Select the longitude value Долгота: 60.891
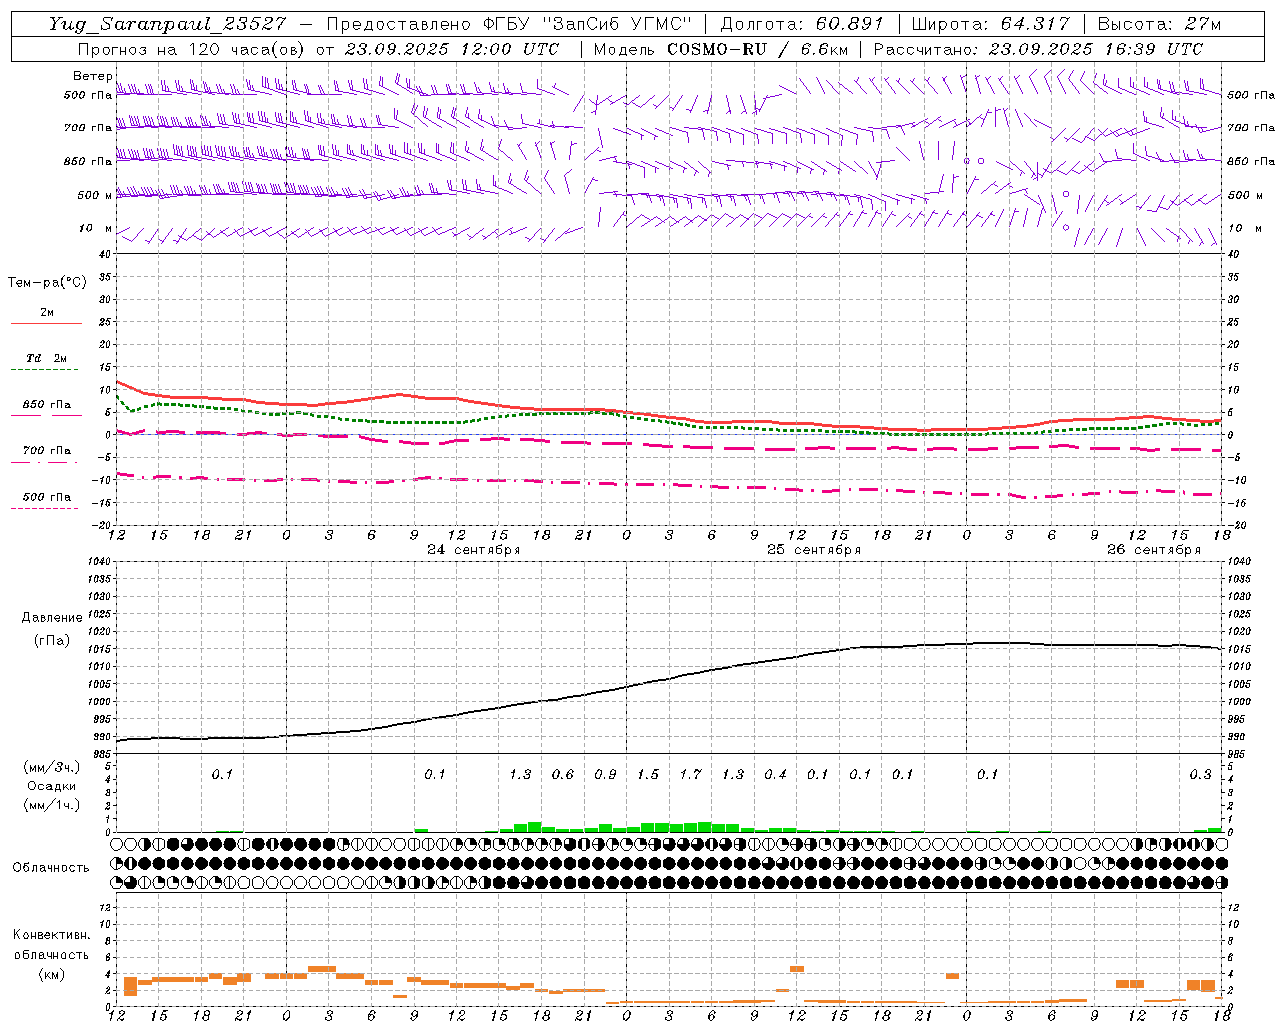1280x1024 pixels. click(802, 24)
